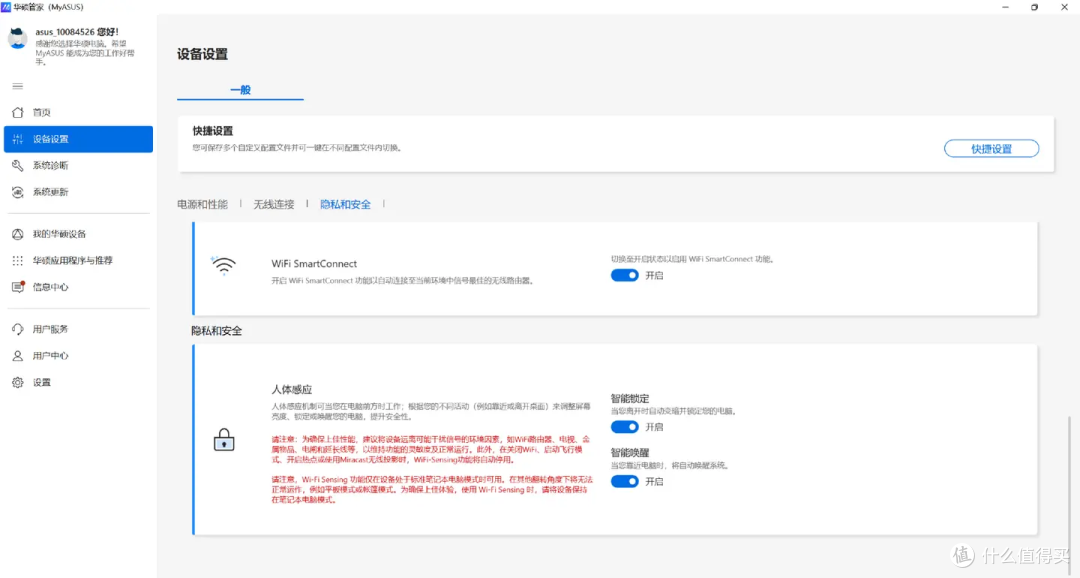Click the WiFi SmartConnect title text
The width and height of the screenshot is (1080, 578).
coord(314,264)
